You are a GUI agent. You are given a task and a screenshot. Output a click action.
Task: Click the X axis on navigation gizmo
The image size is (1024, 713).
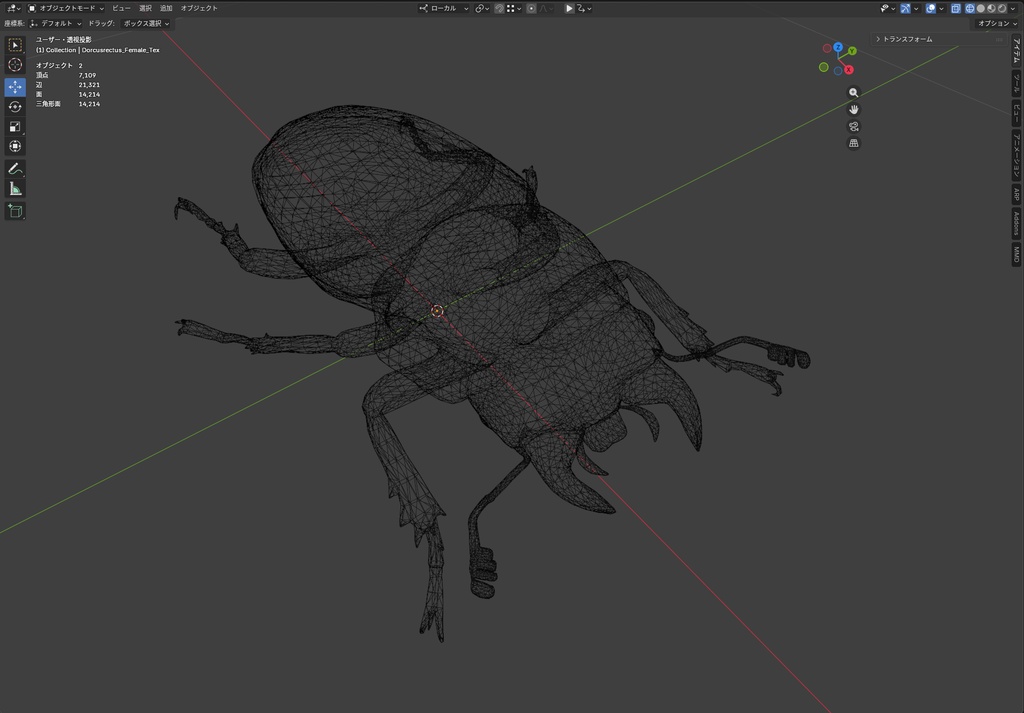click(x=848, y=70)
